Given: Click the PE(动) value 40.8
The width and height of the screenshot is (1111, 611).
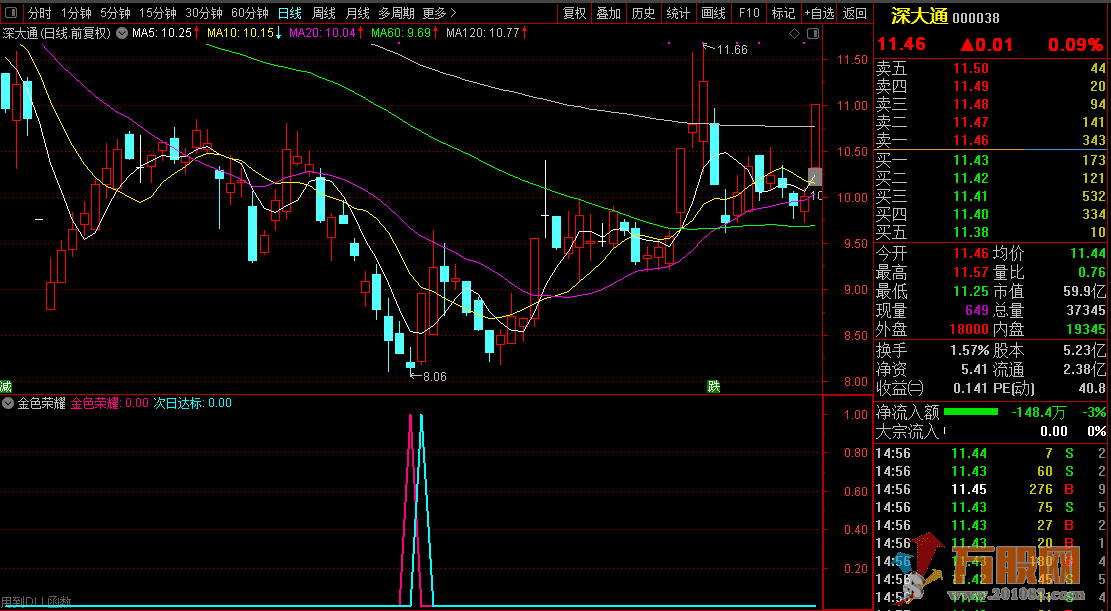Looking at the screenshot, I should tap(1092, 388).
